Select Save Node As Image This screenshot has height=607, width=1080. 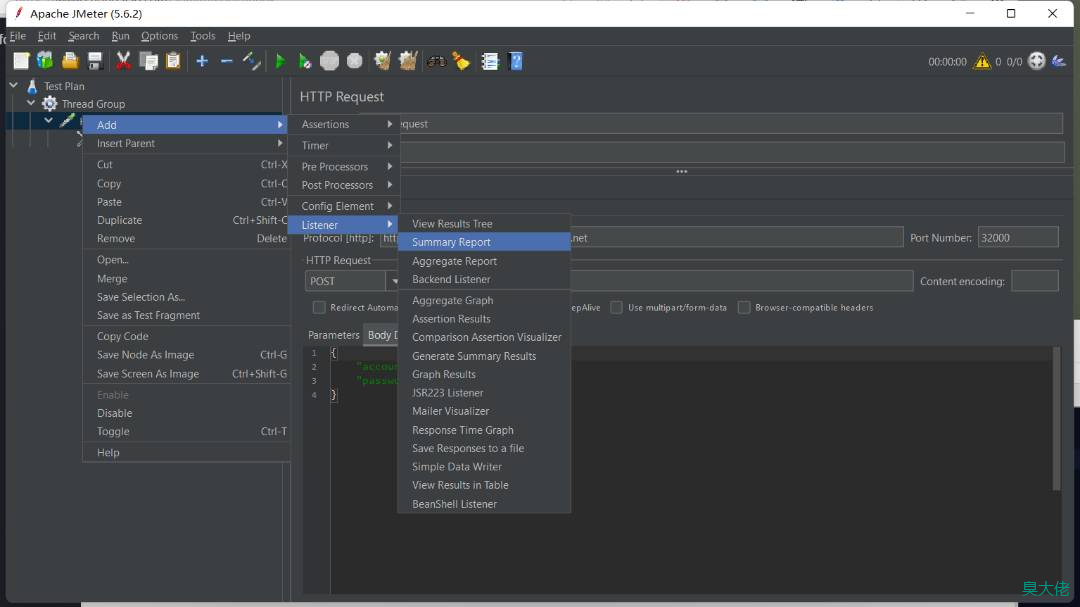pos(186,355)
